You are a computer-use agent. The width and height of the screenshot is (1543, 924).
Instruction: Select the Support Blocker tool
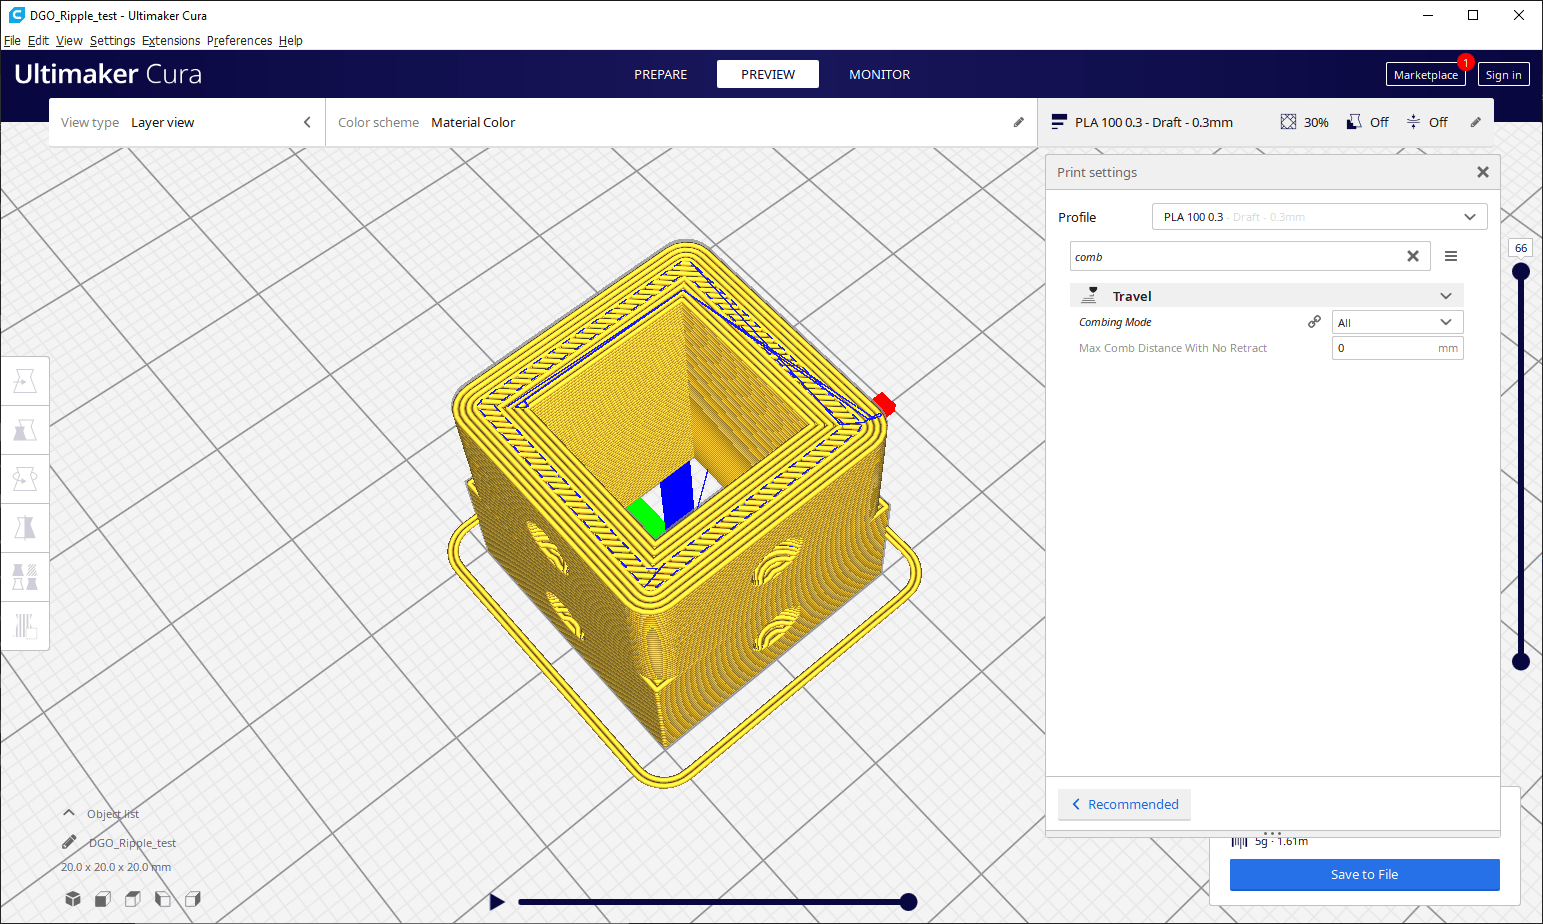(25, 626)
